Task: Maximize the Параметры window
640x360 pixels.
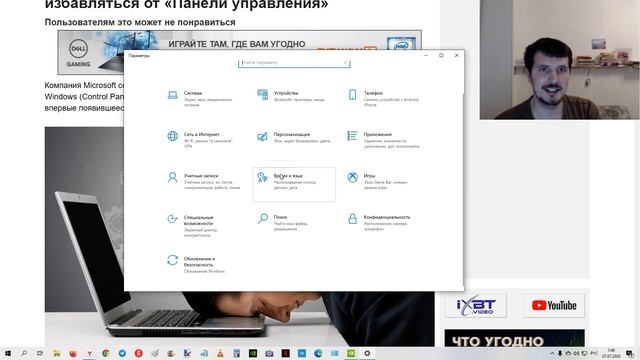Action: tap(441, 55)
